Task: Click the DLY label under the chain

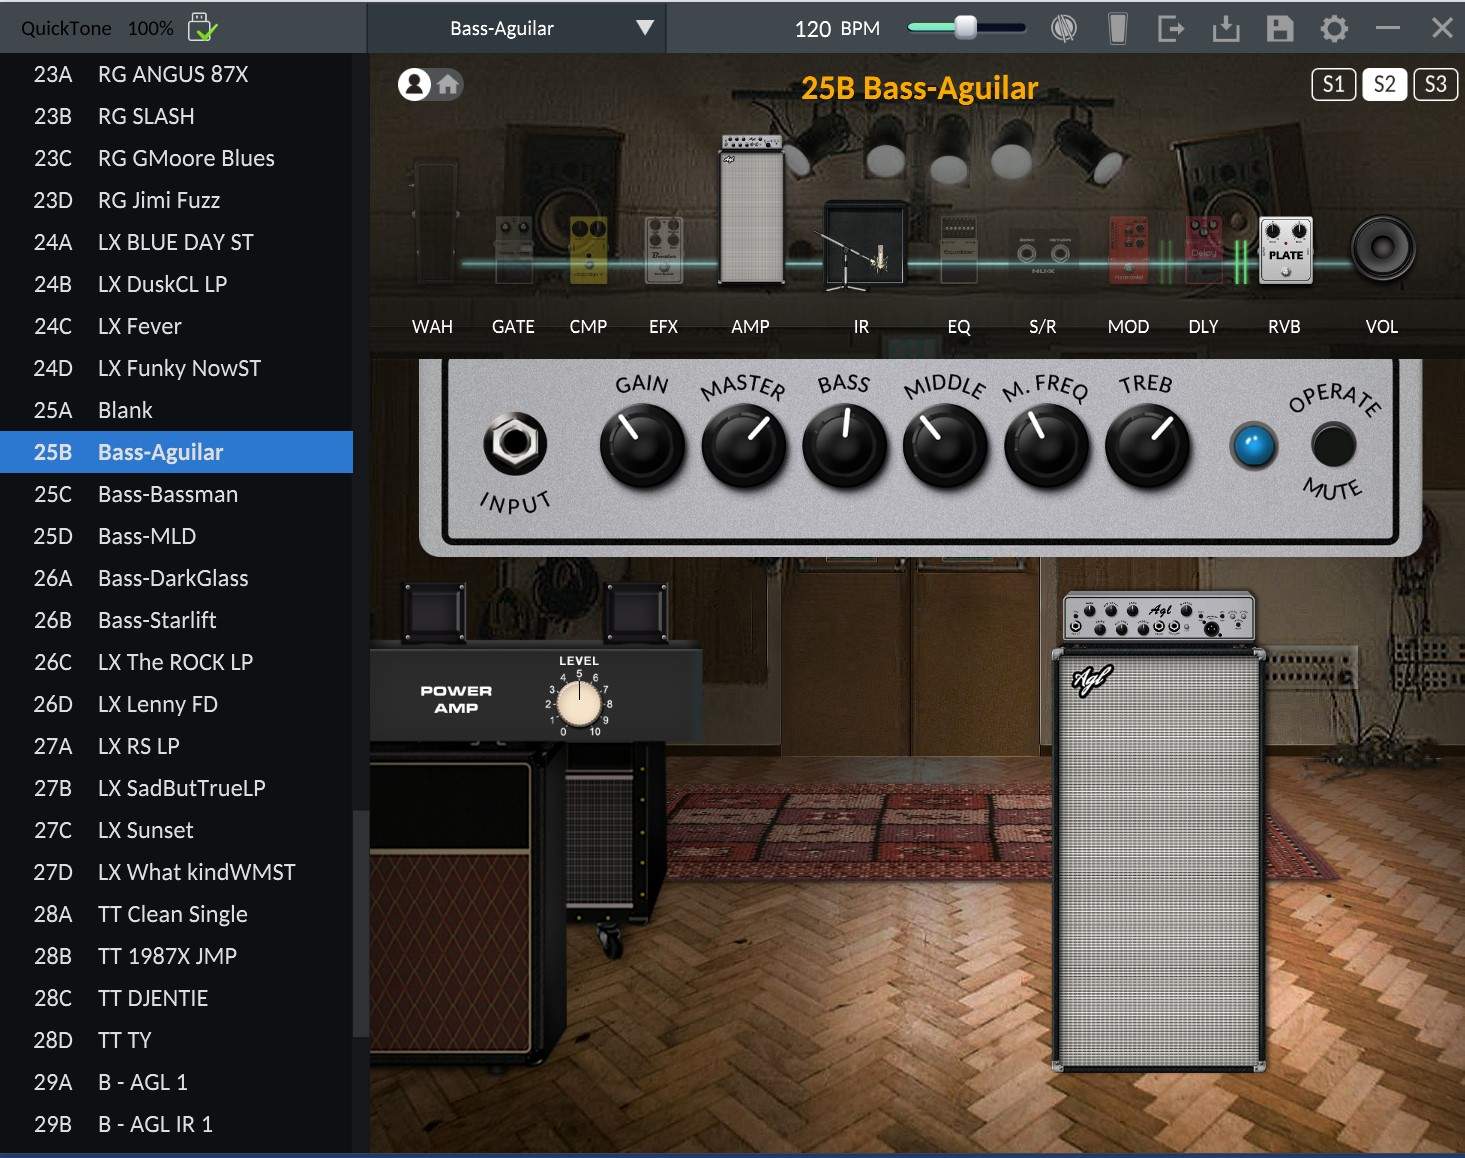Action: click(1203, 327)
